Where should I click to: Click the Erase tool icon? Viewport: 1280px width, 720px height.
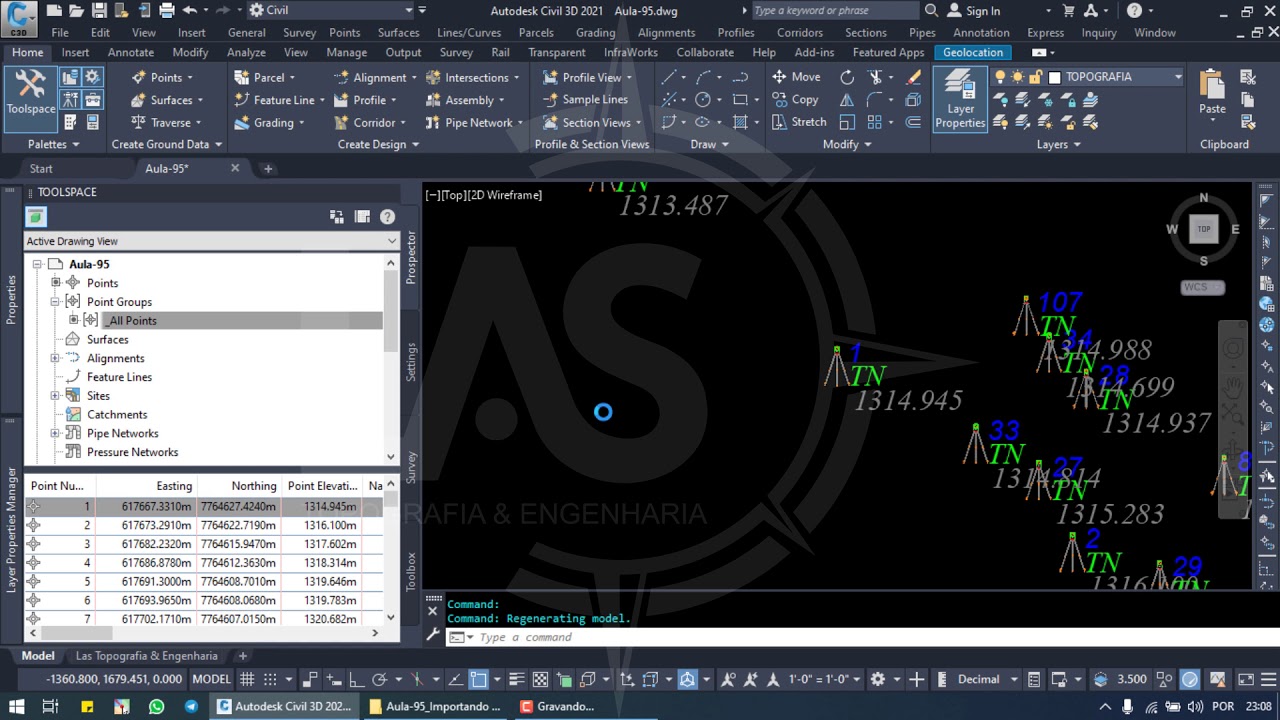(x=913, y=77)
